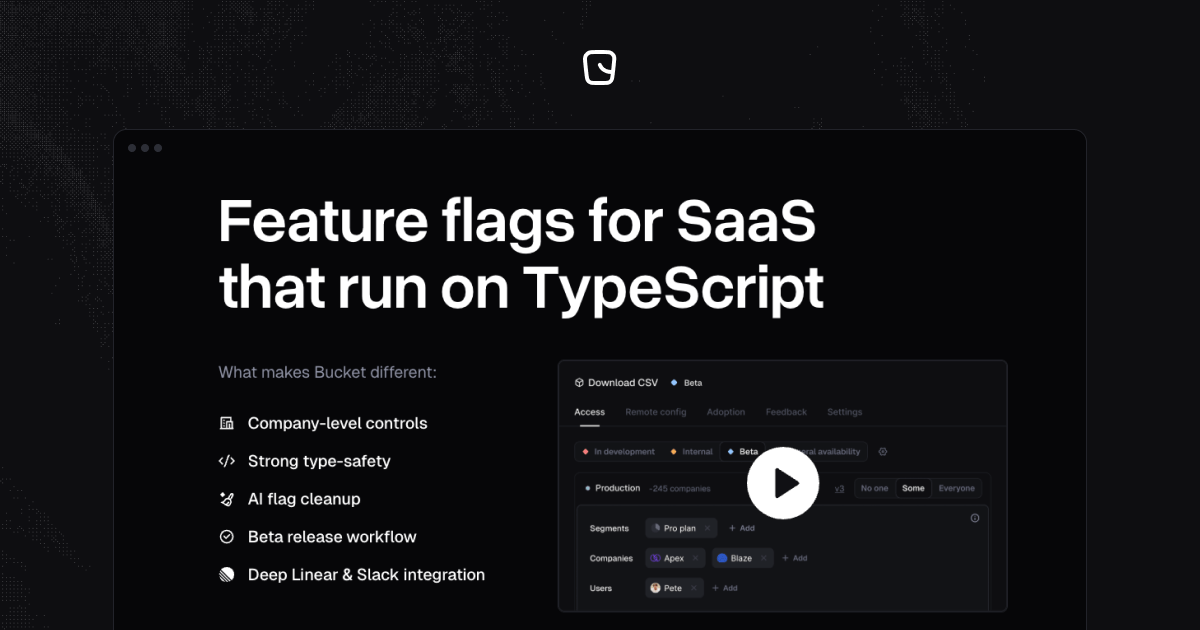This screenshot has height=630, width=1200.
Task: Add a company in Companies row
Action: point(794,558)
